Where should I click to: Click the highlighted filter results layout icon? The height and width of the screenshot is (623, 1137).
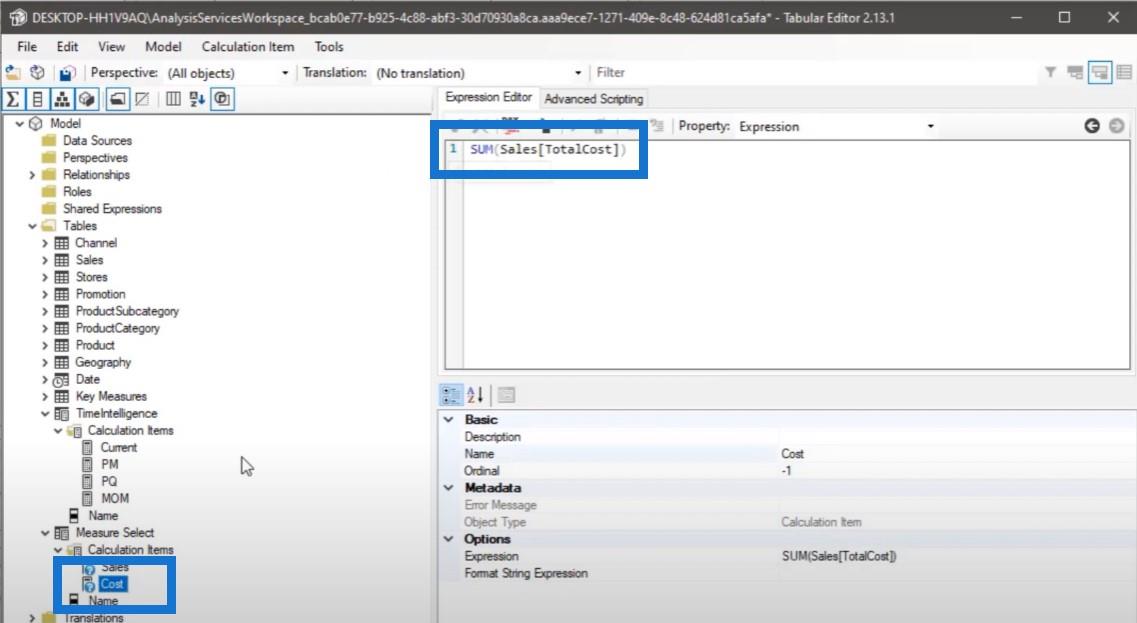1100,72
